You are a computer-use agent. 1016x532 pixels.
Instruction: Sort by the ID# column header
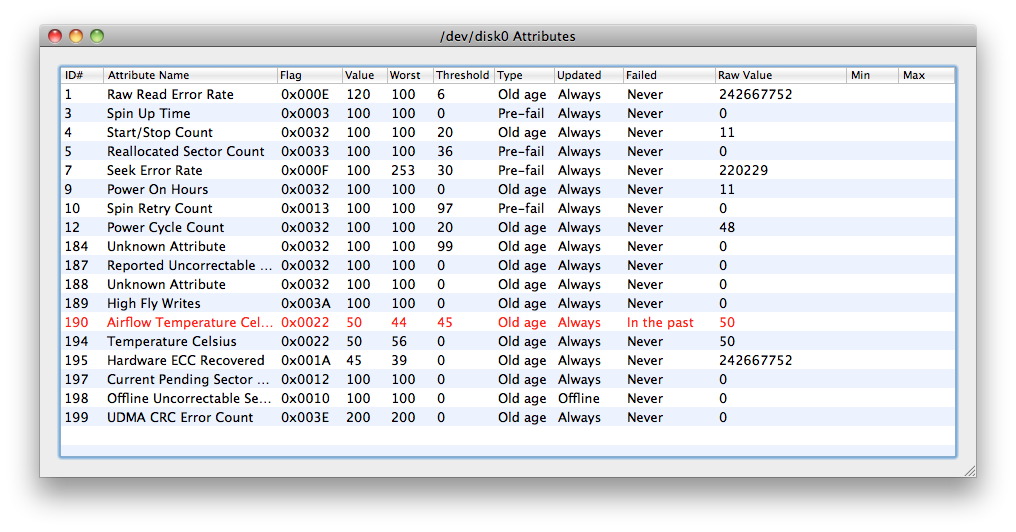tap(82, 75)
